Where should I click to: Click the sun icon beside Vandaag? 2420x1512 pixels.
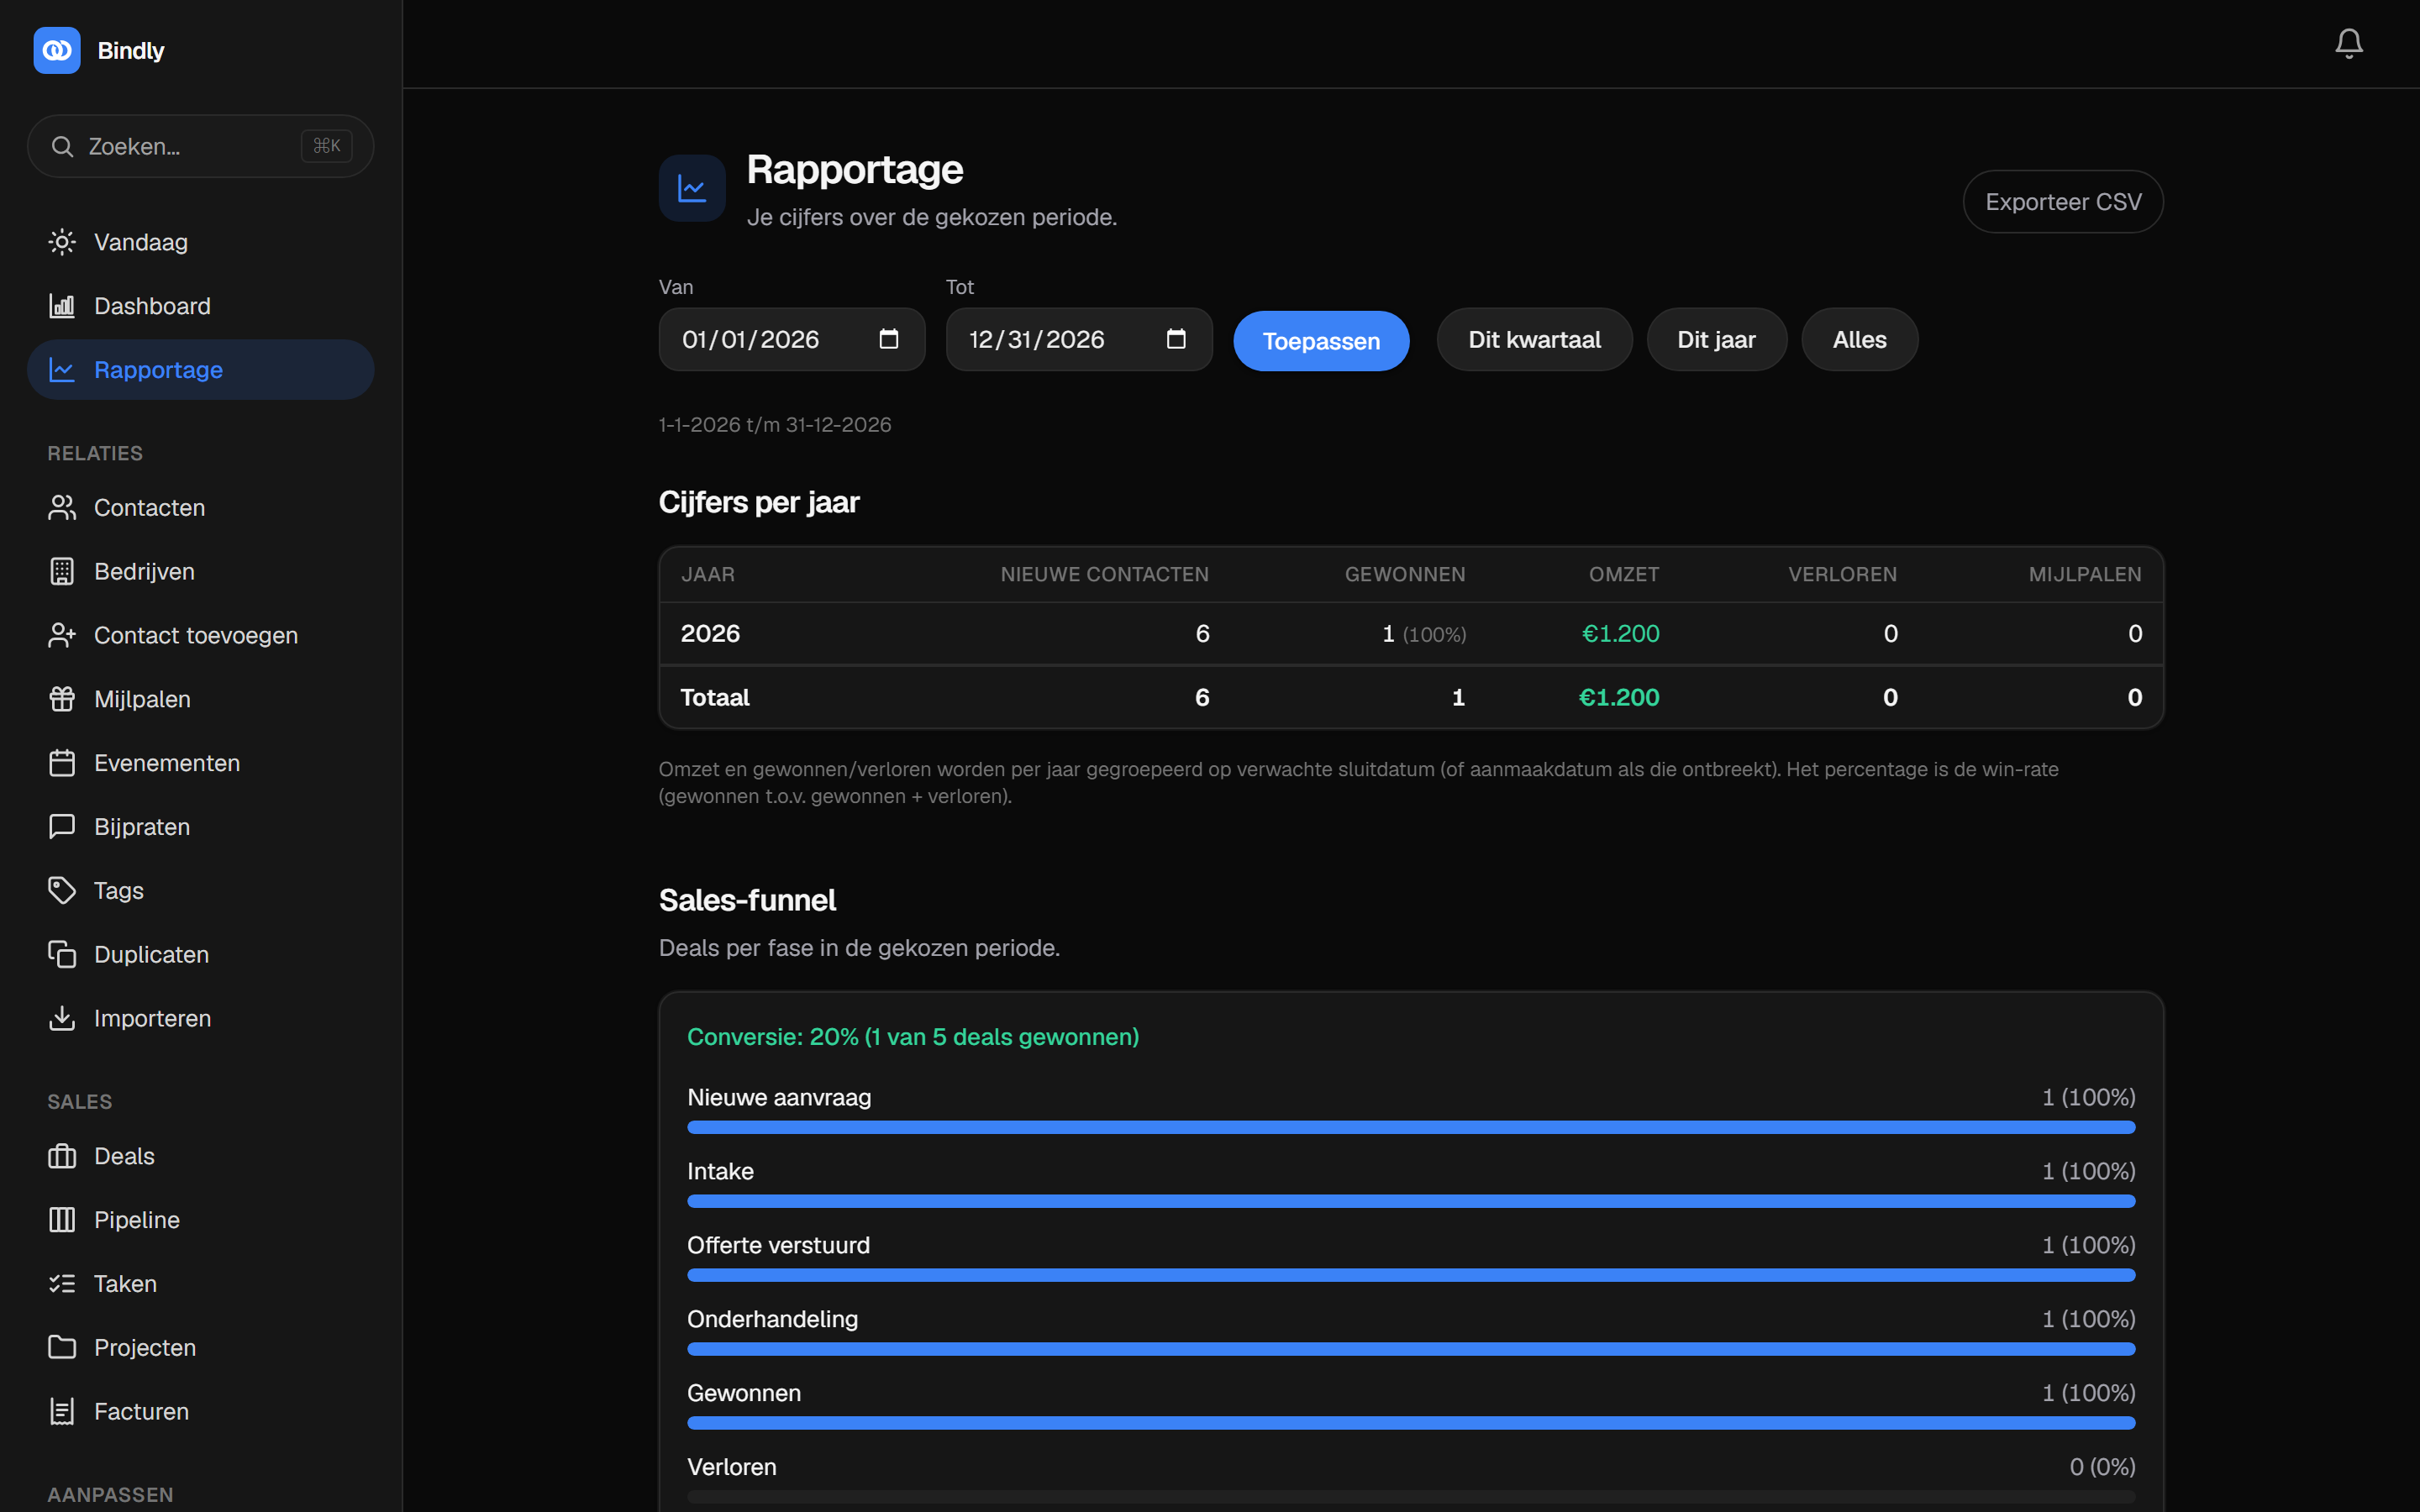pos(62,242)
